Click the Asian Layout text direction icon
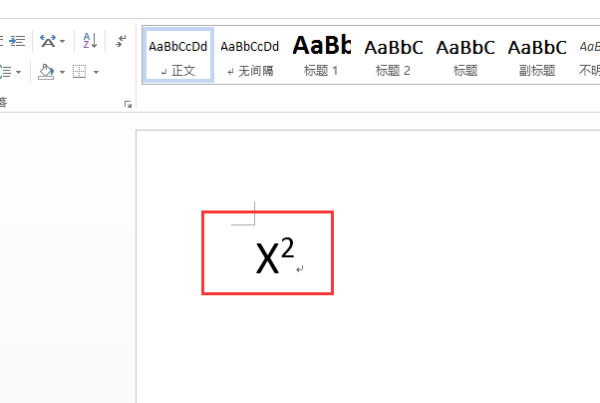The image size is (600, 403). 48,41
